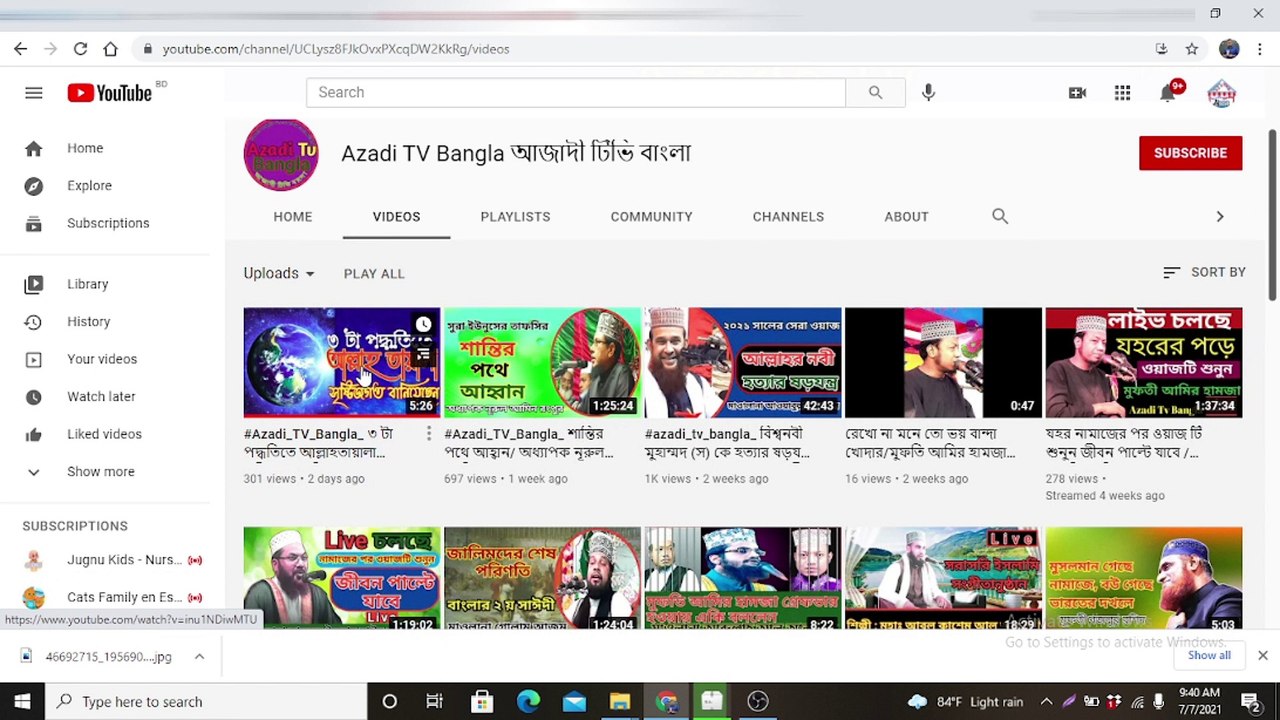
Task: Add first video to Watch later
Action: [x=424, y=324]
